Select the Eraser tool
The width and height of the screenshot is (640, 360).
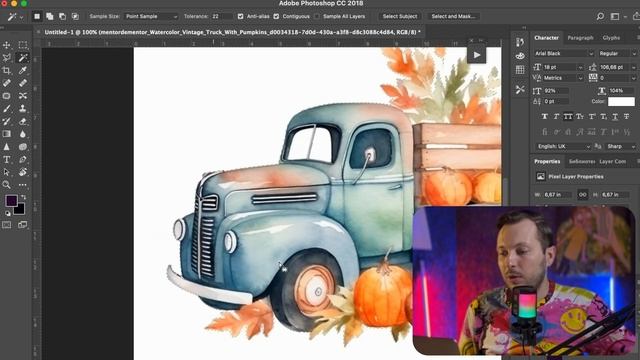[23, 121]
